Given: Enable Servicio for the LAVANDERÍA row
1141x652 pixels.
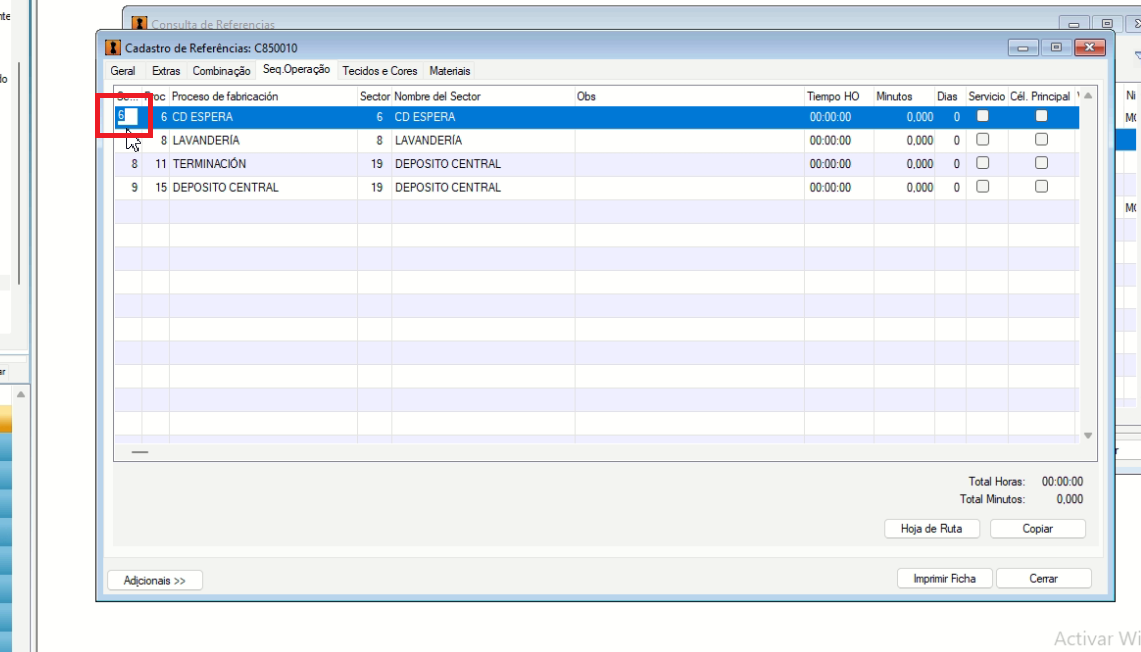Looking at the screenshot, I should tap(982, 139).
